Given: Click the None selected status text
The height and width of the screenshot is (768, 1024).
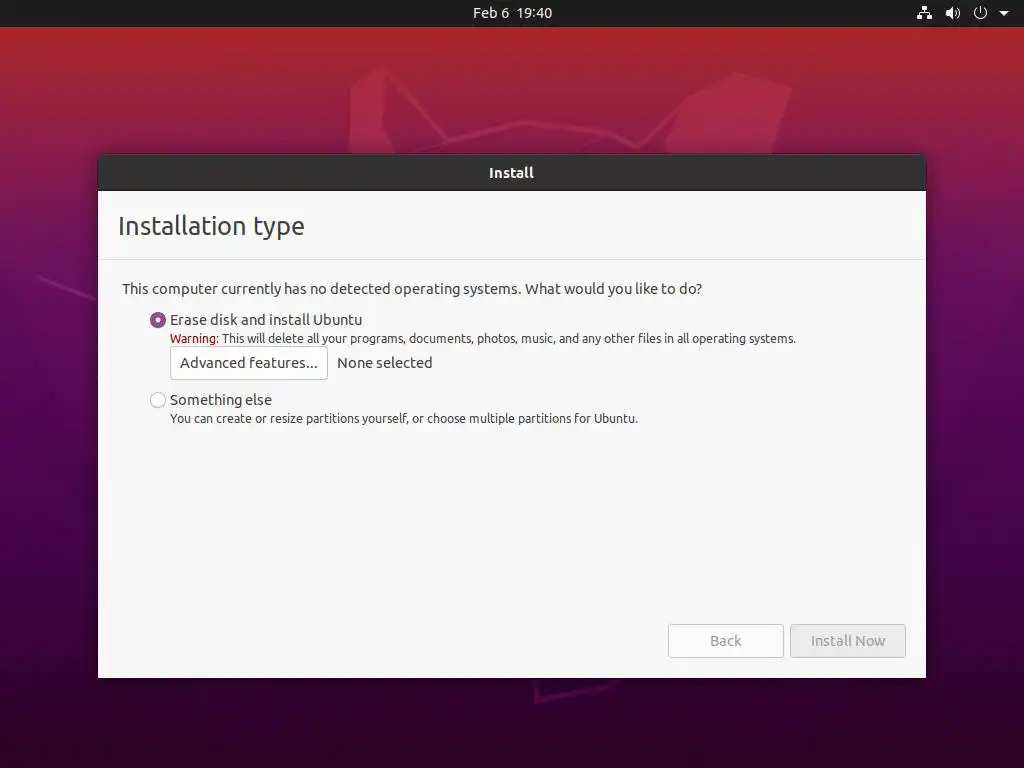Looking at the screenshot, I should pos(385,363).
